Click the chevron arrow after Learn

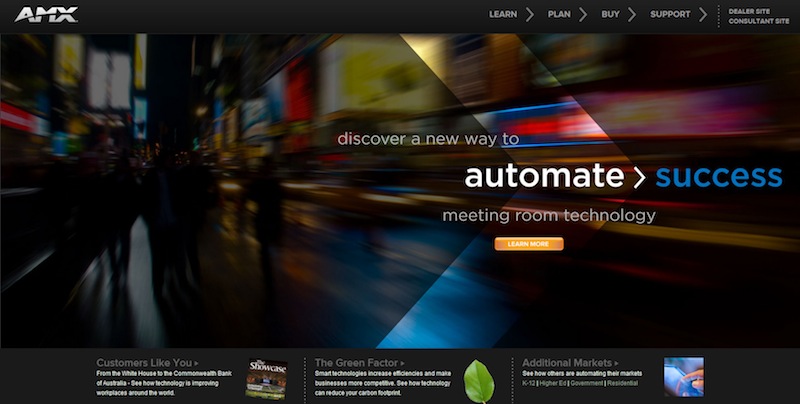530,15
